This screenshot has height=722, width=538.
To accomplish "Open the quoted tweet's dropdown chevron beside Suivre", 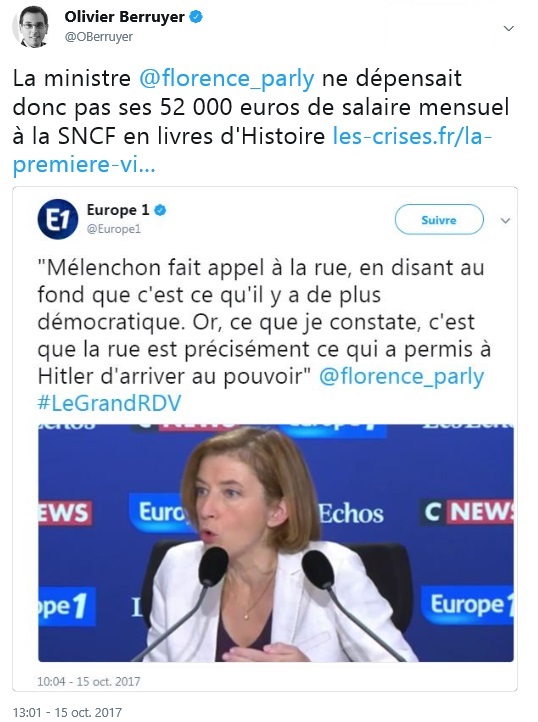I will click(x=505, y=221).
